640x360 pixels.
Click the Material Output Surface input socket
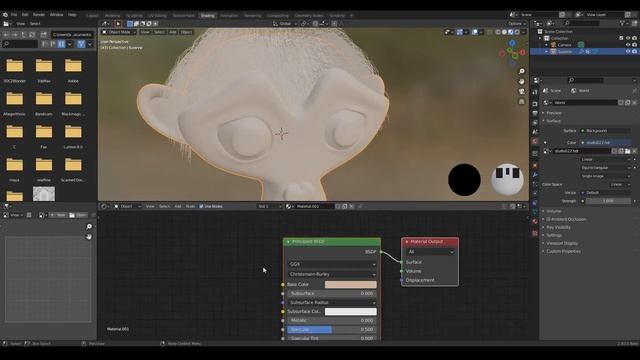pos(402,262)
